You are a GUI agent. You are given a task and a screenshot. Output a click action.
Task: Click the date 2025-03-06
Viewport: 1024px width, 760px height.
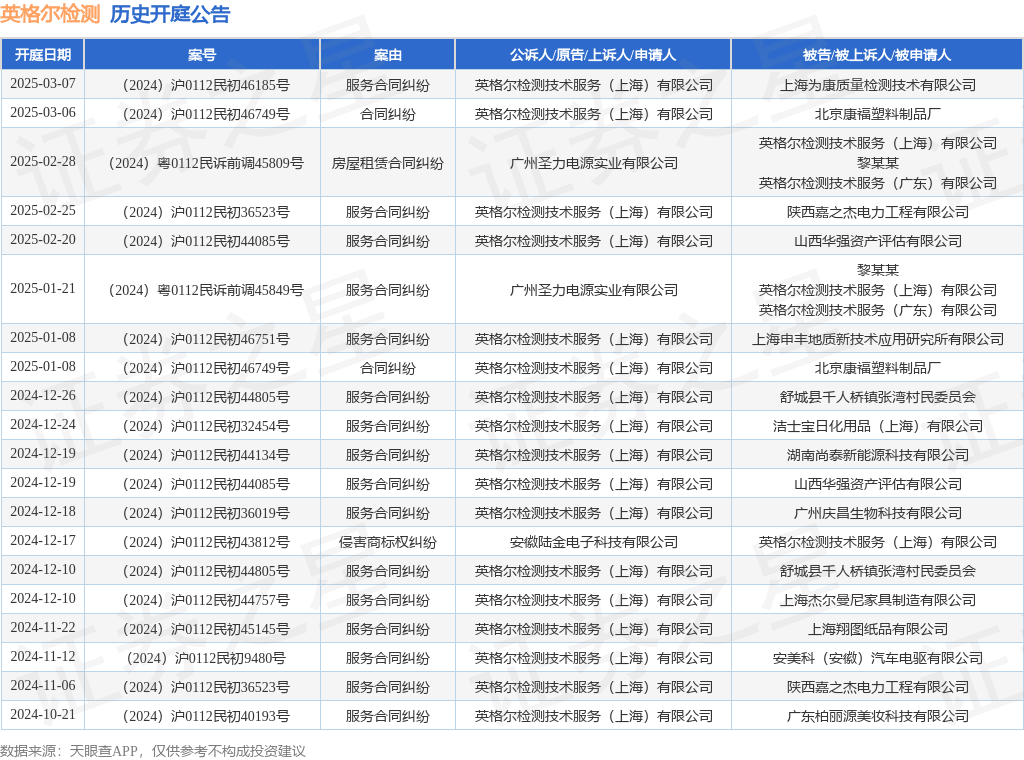pos(43,113)
